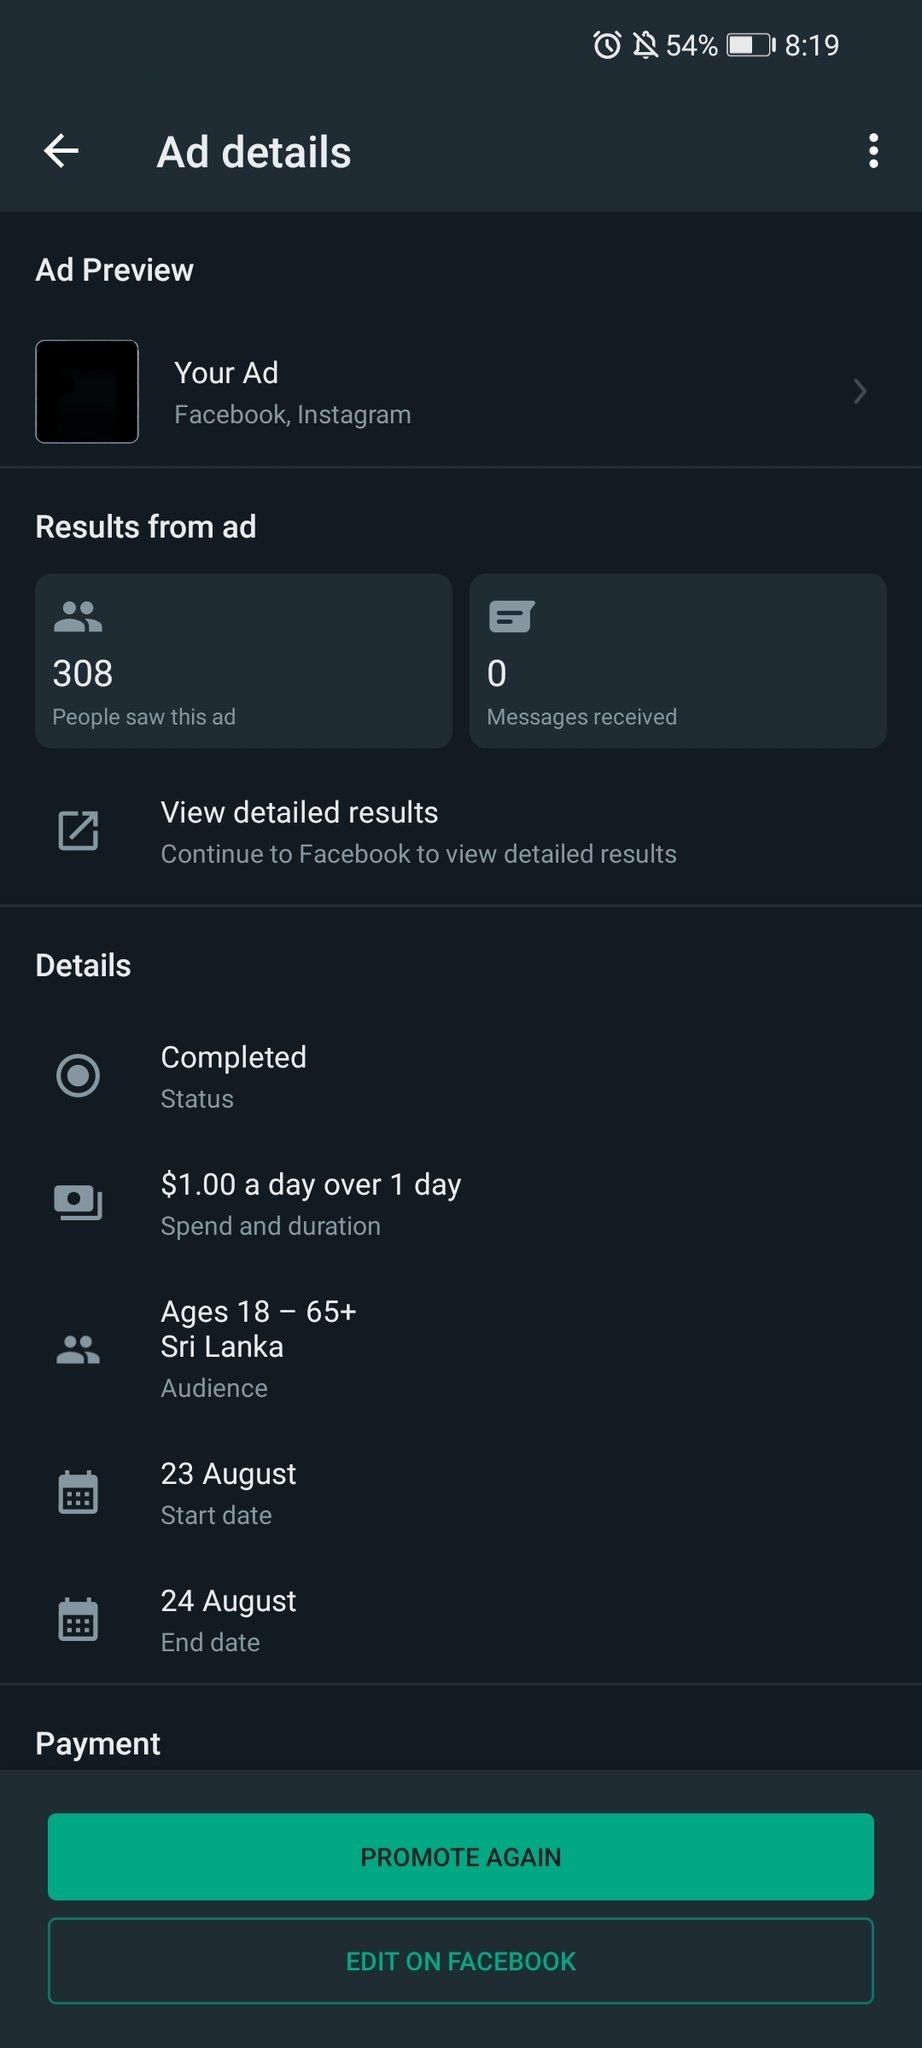The height and width of the screenshot is (2048, 922).
Task: Open the Your Ad preview thumbnail
Action: pyautogui.click(x=87, y=391)
